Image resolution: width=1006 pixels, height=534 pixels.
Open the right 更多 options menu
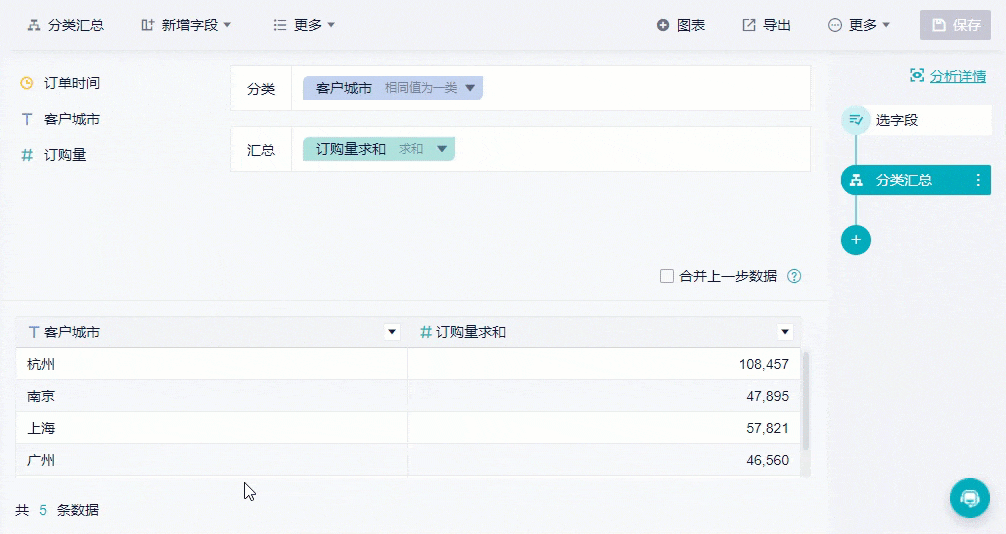point(859,25)
